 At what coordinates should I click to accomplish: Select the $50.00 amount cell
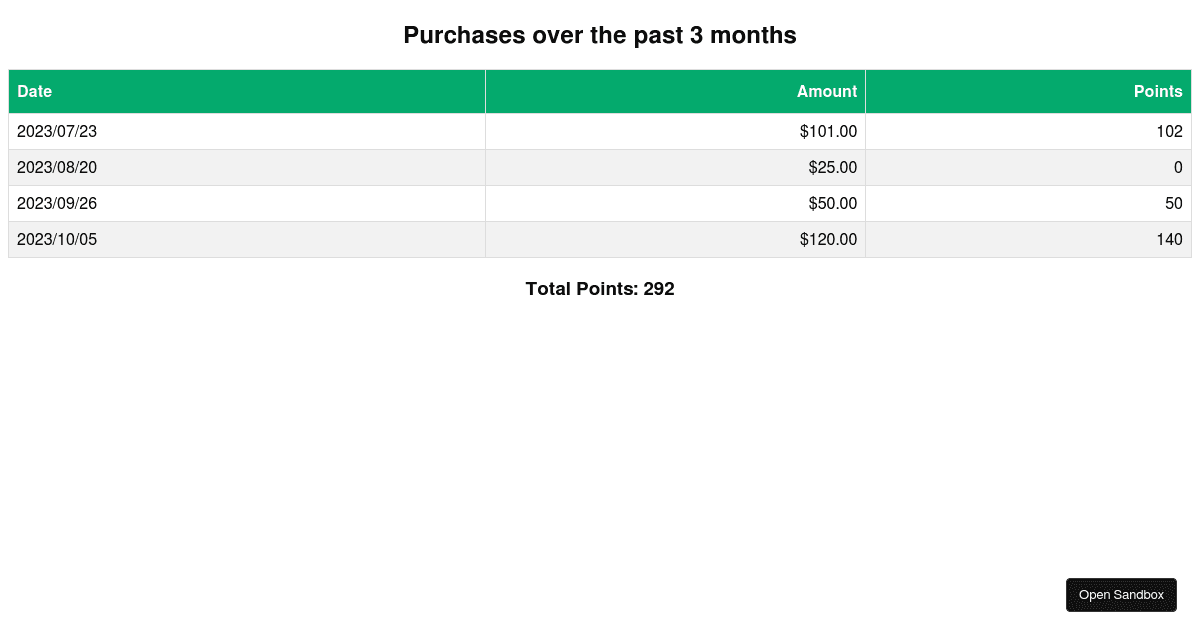click(676, 203)
